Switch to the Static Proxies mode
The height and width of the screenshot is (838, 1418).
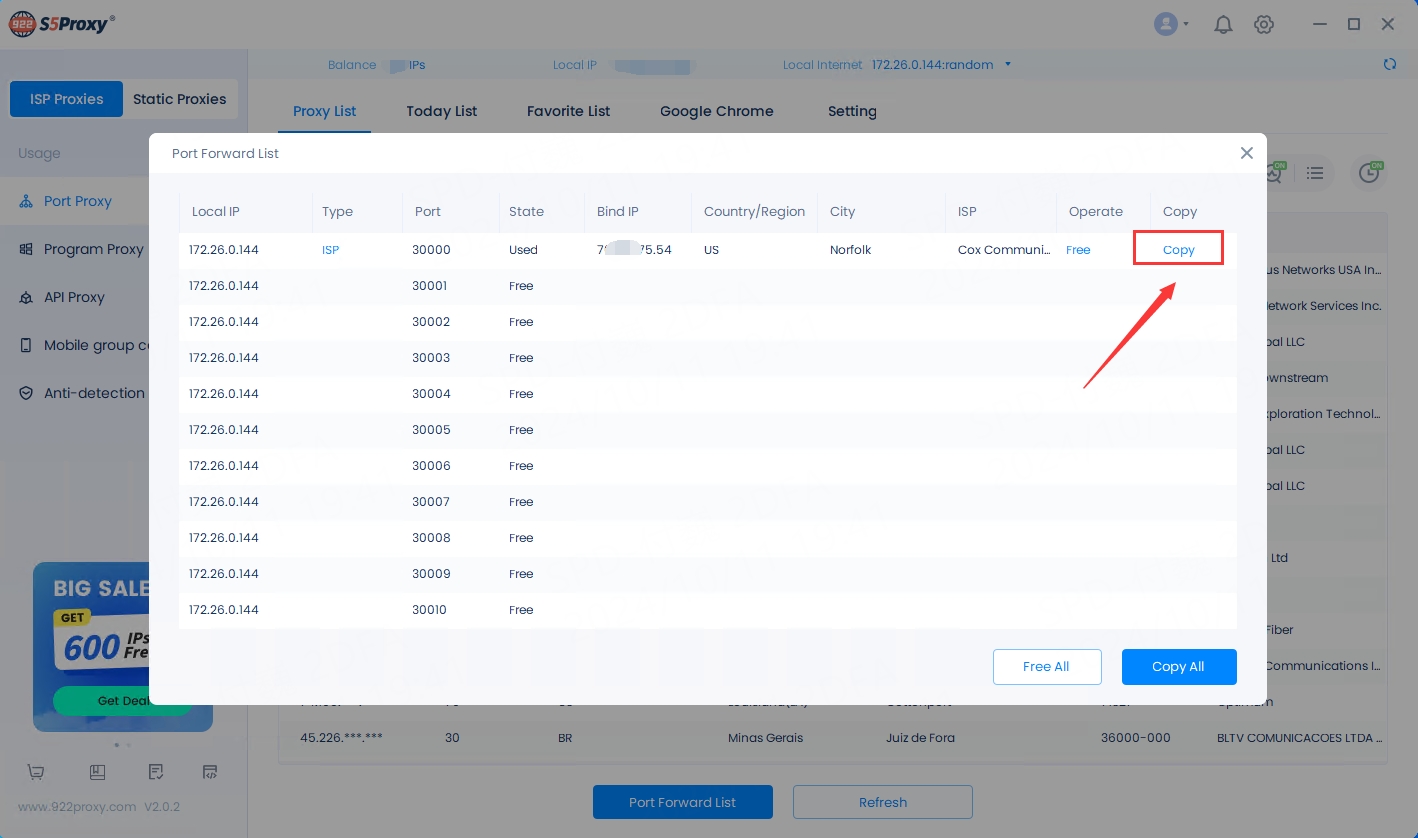click(180, 99)
